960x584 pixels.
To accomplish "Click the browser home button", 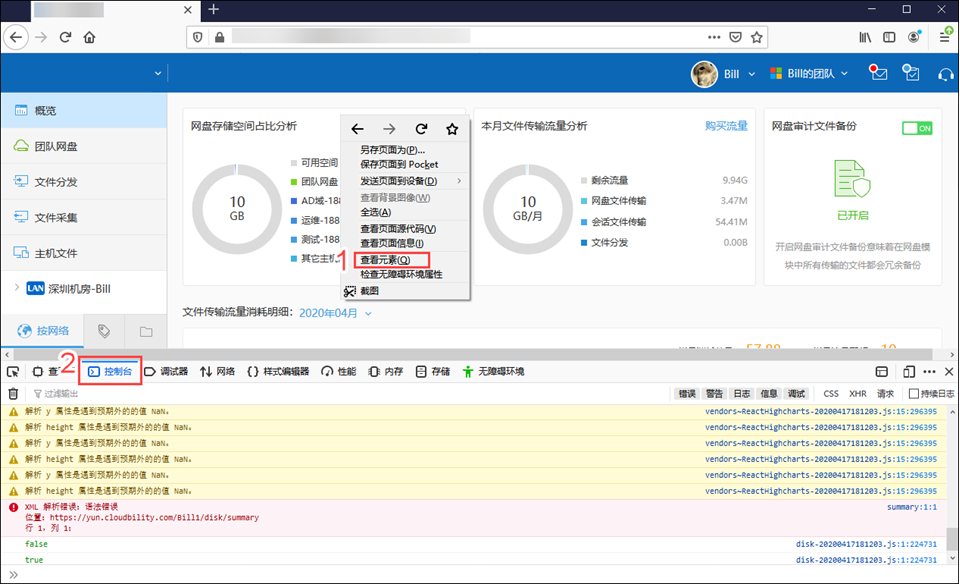I will (x=90, y=37).
